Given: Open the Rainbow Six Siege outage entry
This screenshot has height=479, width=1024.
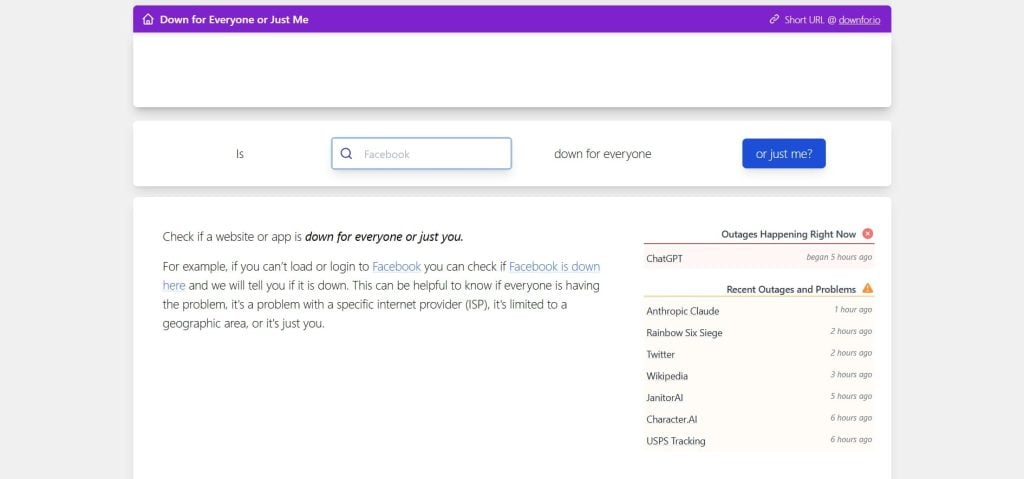Looking at the screenshot, I should coord(684,333).
